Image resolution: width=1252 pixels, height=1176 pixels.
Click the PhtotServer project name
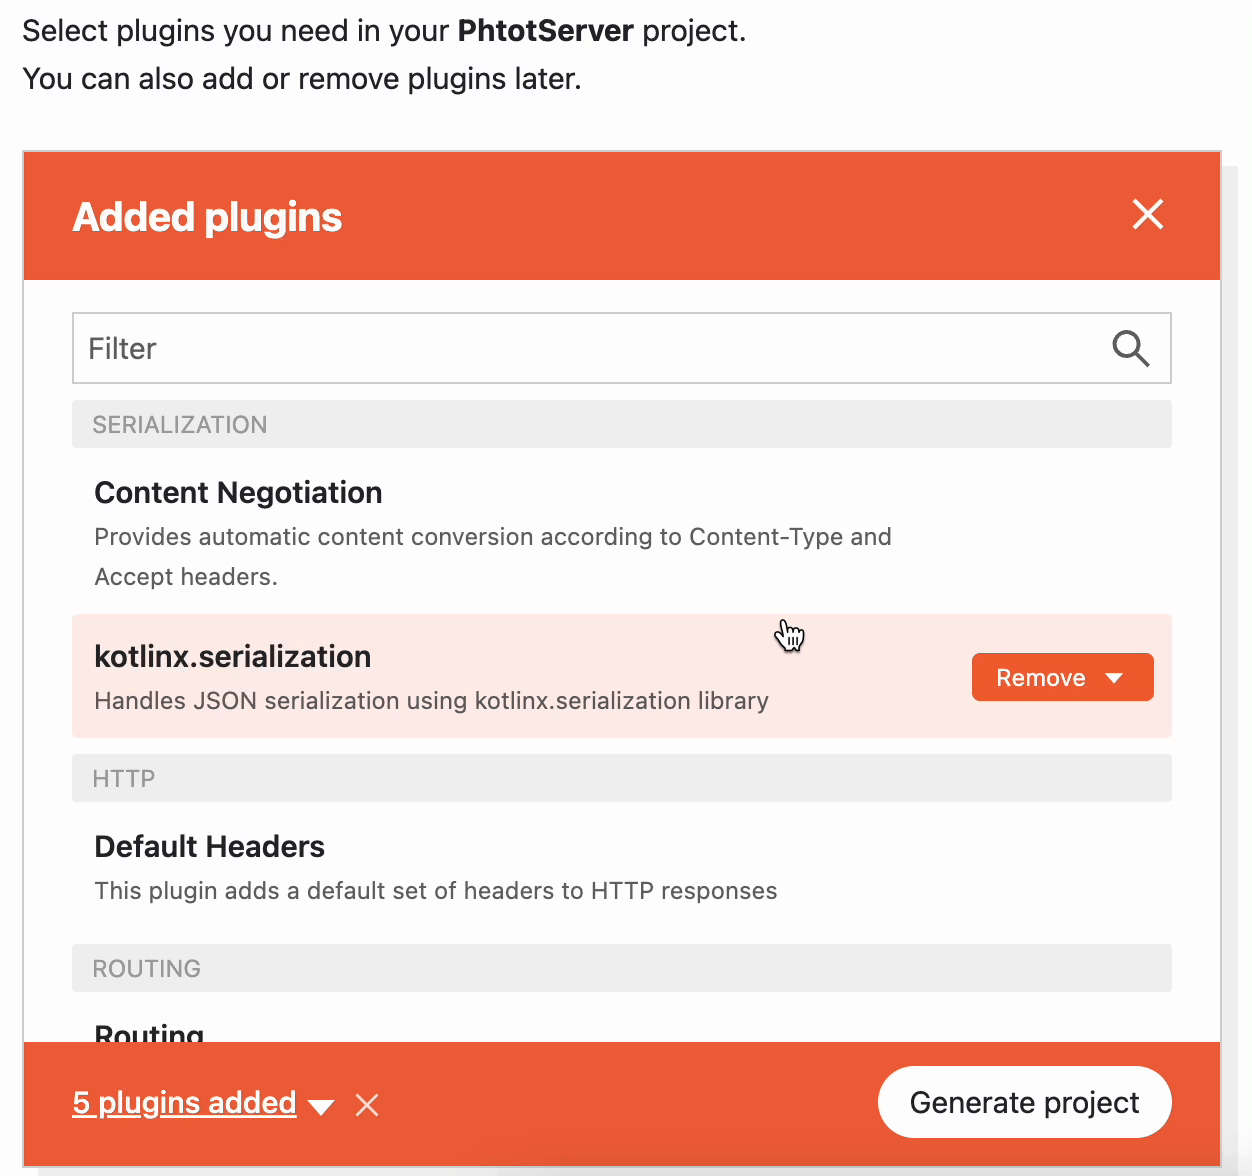(545, 31)
